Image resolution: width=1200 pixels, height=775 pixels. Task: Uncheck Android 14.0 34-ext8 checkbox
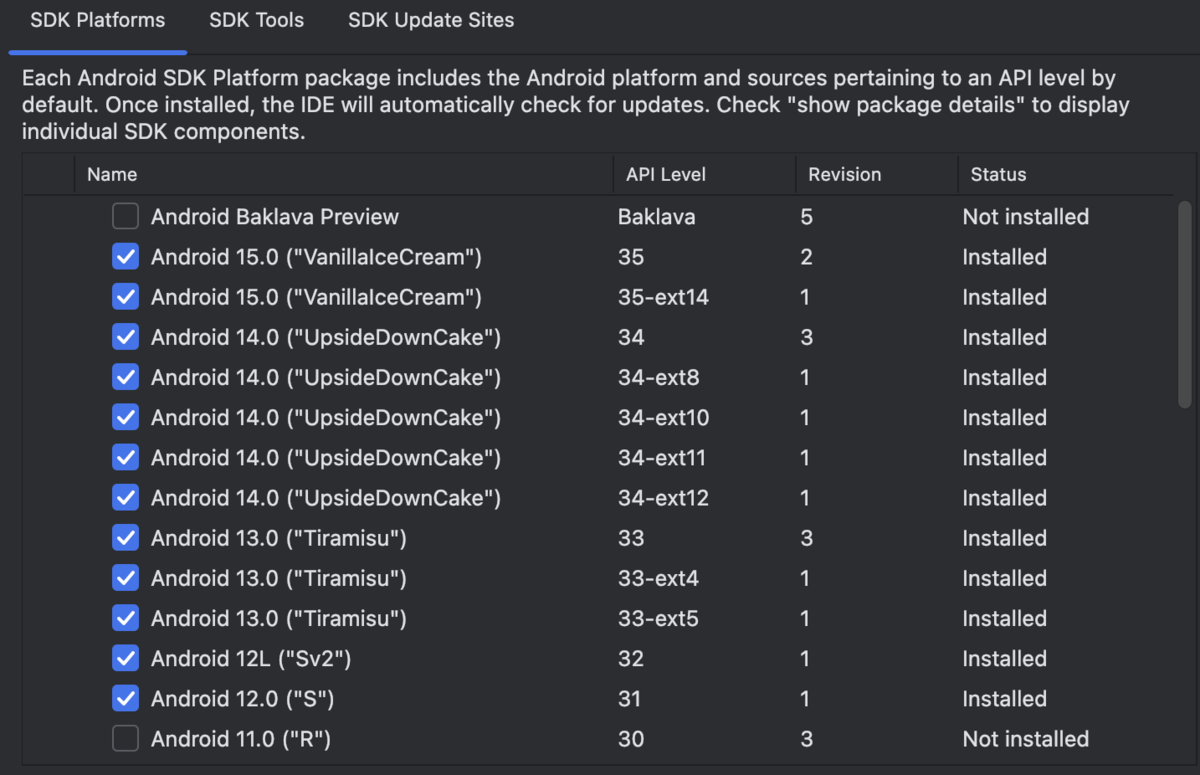point(125,377)
